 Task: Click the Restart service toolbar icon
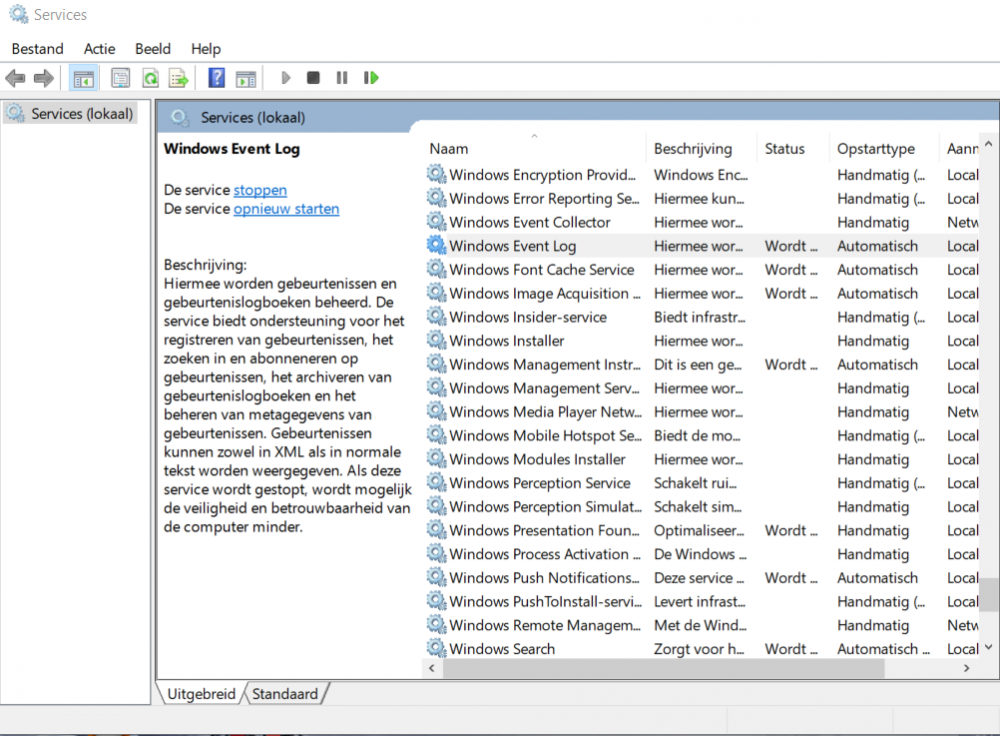click(371, 78)
